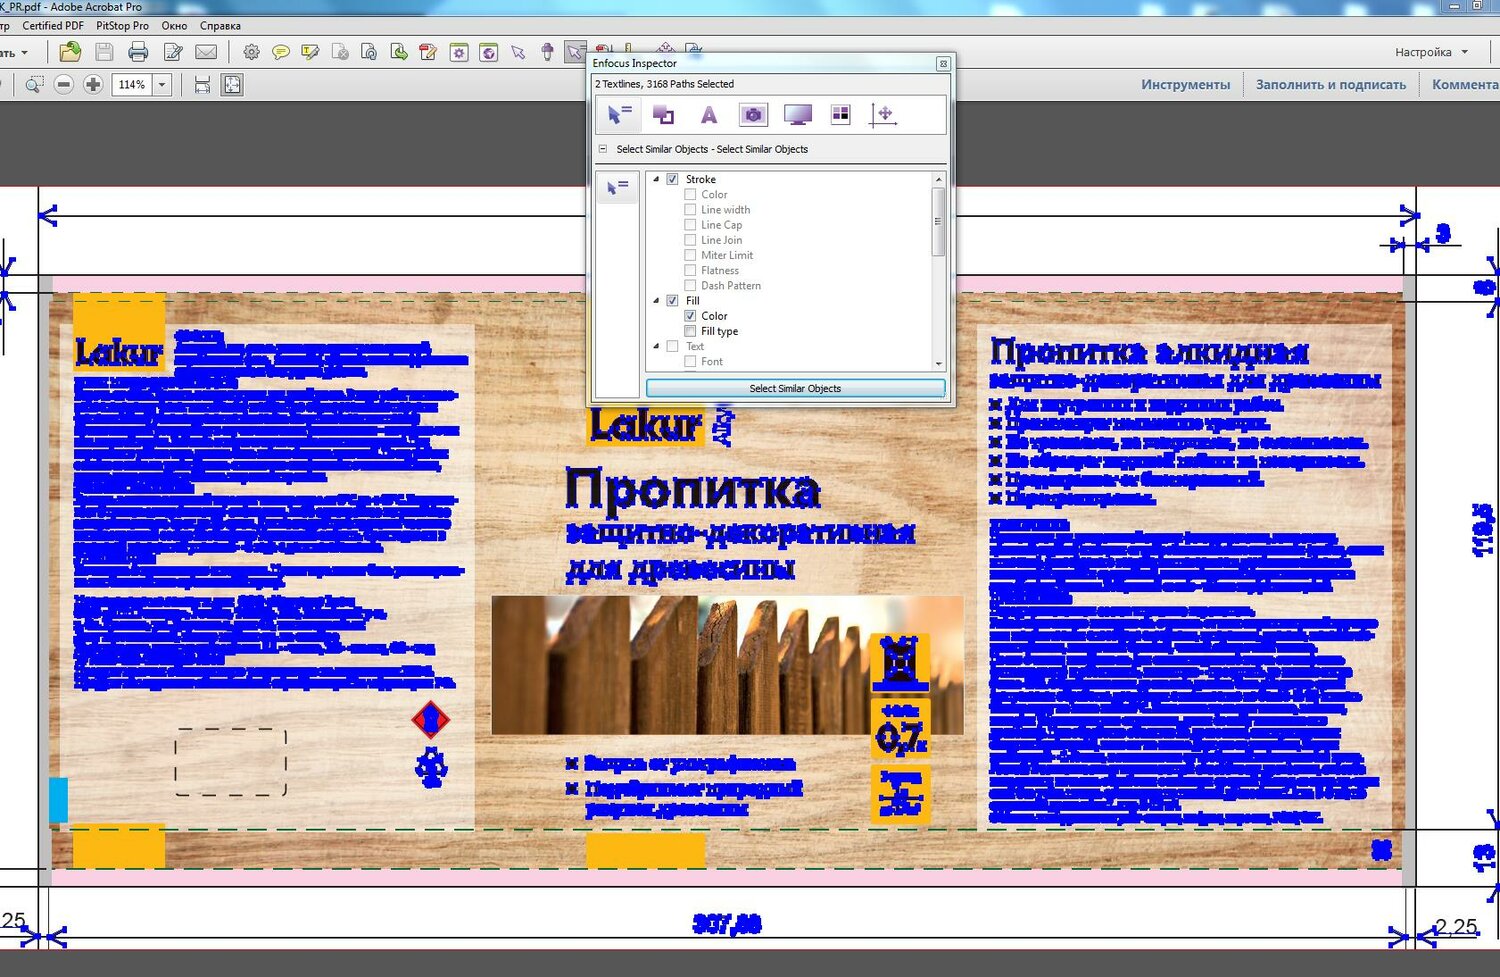Image resolution: width=1500 pixels, height=977 pixels.
Task: Click the 114% zoom input field
Action: [x=132, y=85]
